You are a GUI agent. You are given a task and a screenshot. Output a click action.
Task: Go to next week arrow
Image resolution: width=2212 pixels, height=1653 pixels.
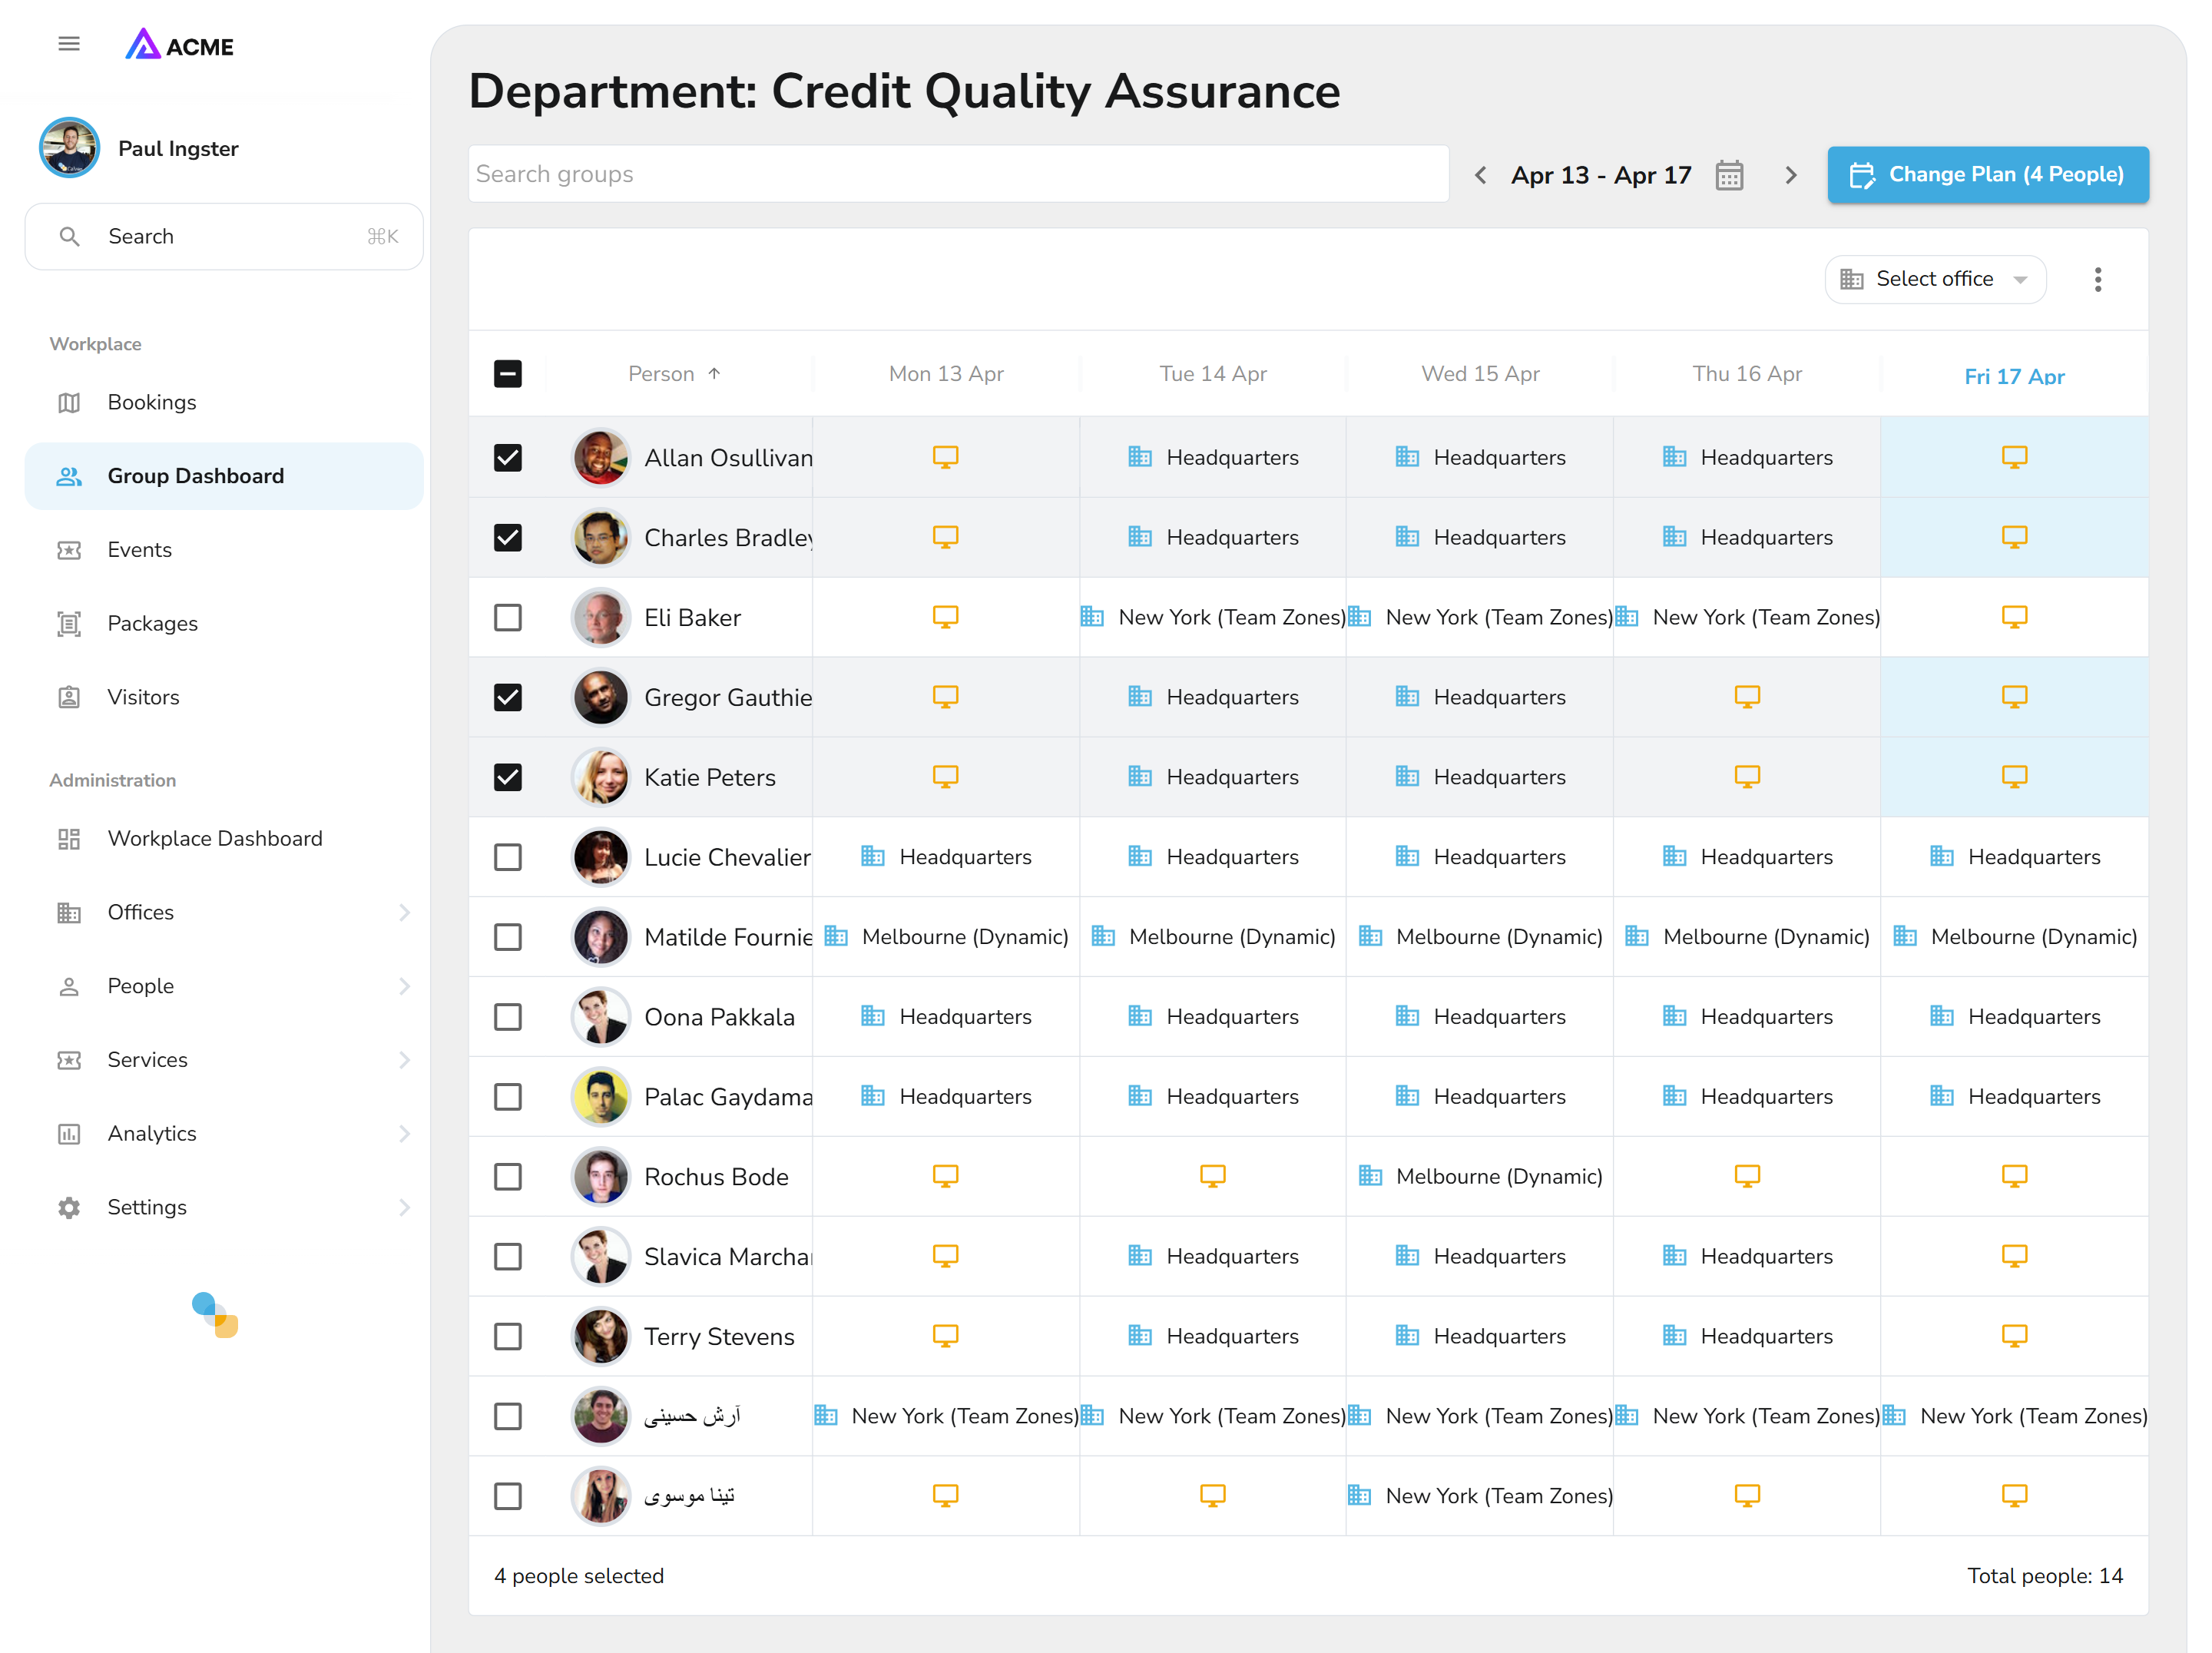[1790, 175]
